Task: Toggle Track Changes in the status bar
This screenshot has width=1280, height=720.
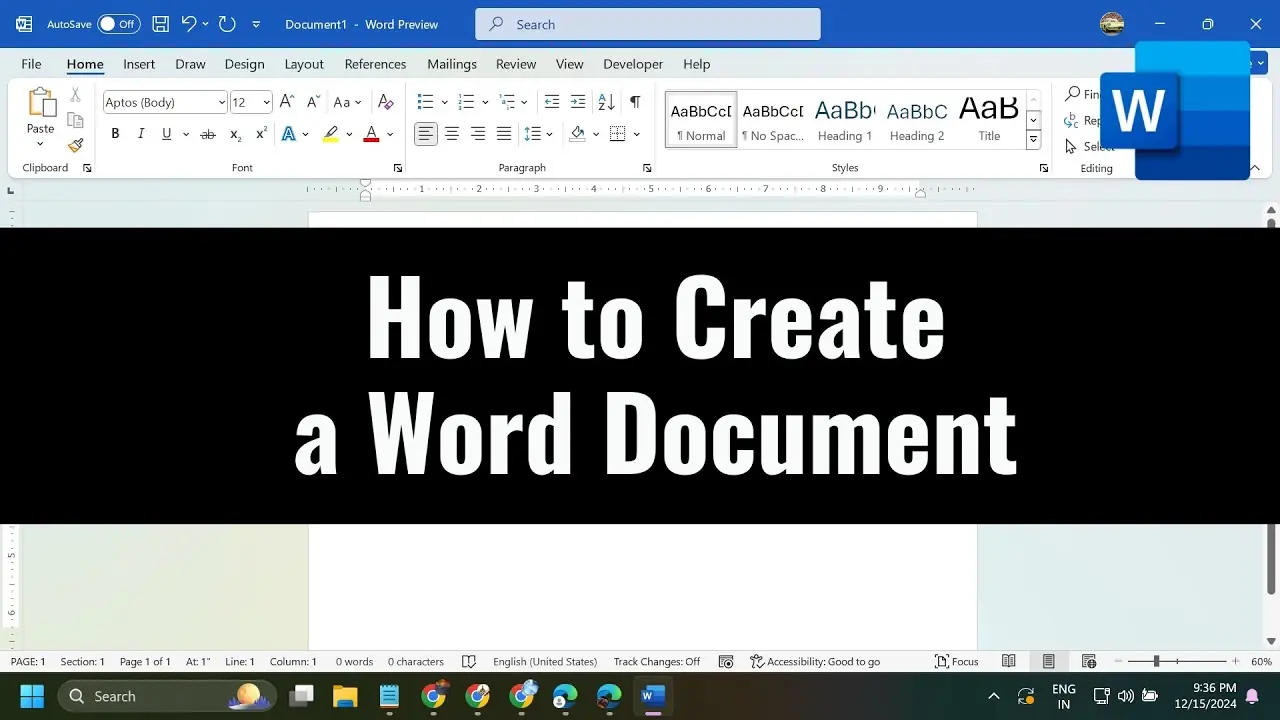Action: [x=657, y=662]
